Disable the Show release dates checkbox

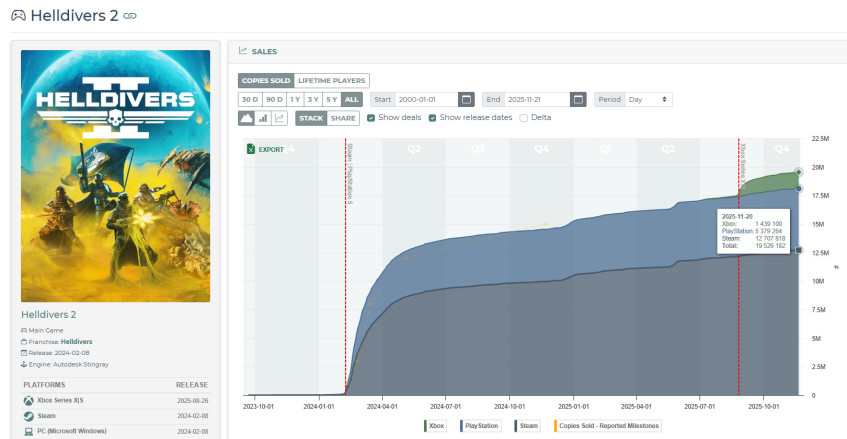click(432, 118)
